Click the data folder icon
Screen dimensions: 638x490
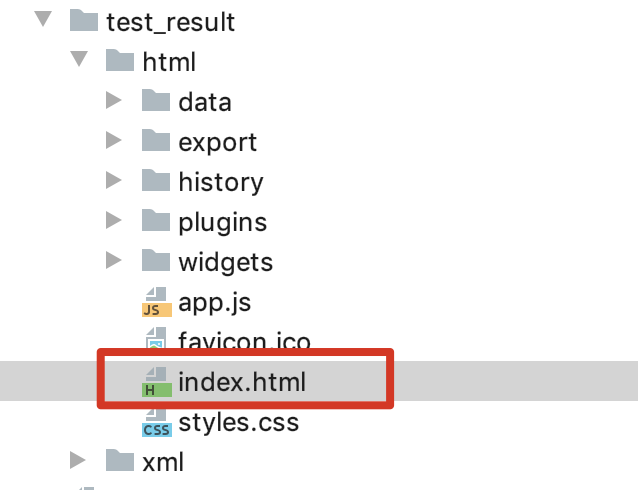click(156, 101)
